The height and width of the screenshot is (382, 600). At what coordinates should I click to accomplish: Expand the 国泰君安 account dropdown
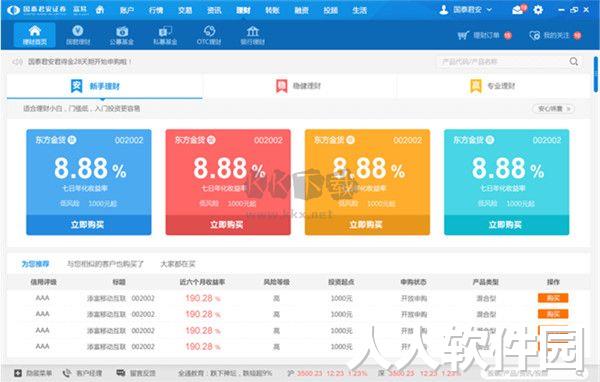[x=489, y=10]
